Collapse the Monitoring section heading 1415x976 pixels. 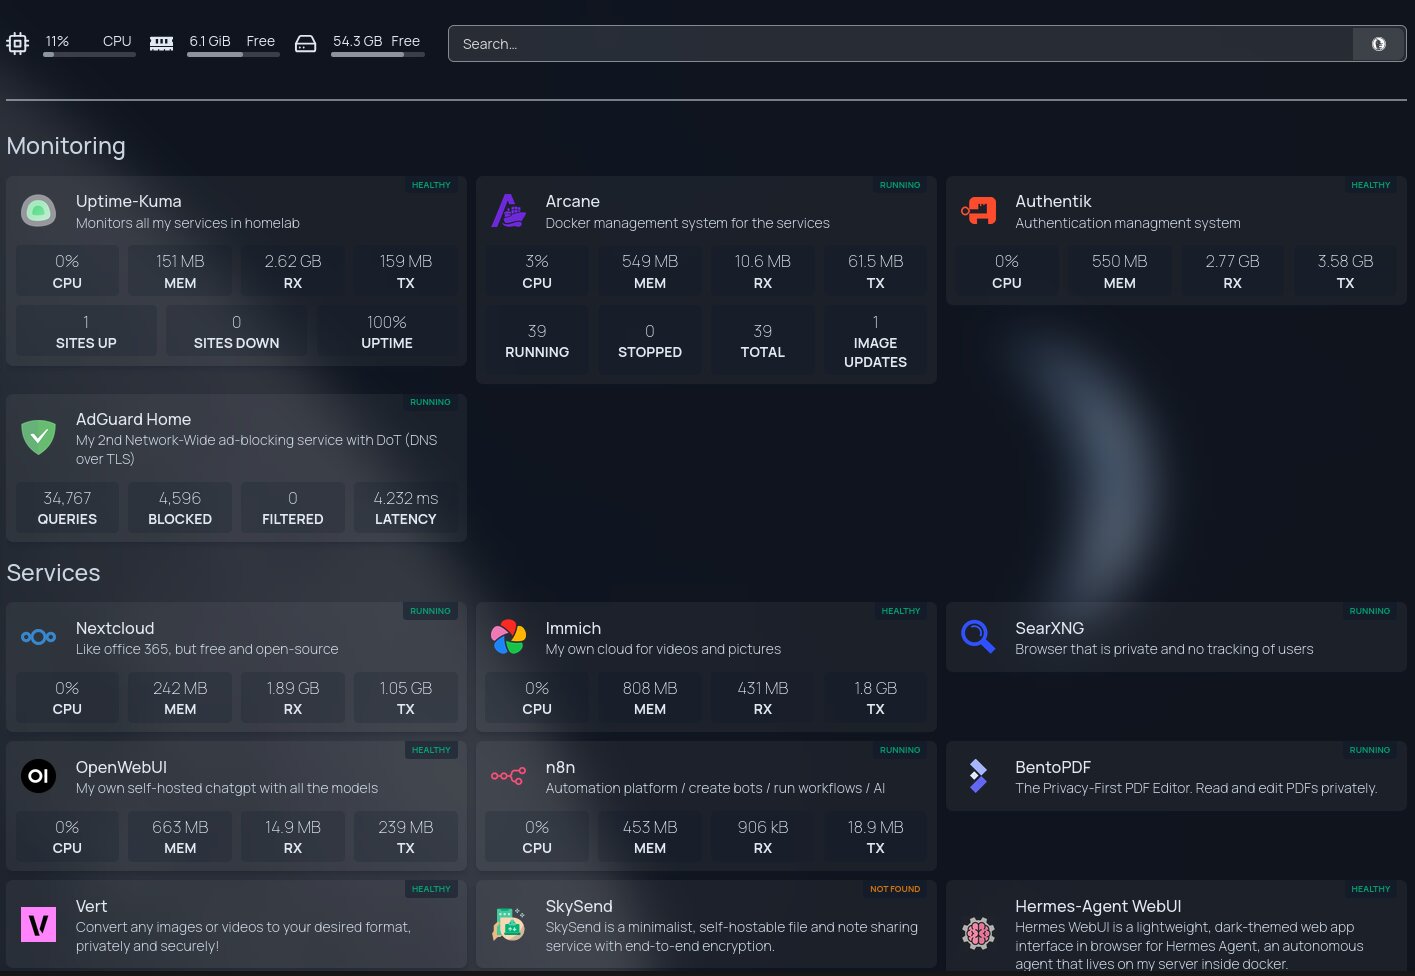point(66,146)
